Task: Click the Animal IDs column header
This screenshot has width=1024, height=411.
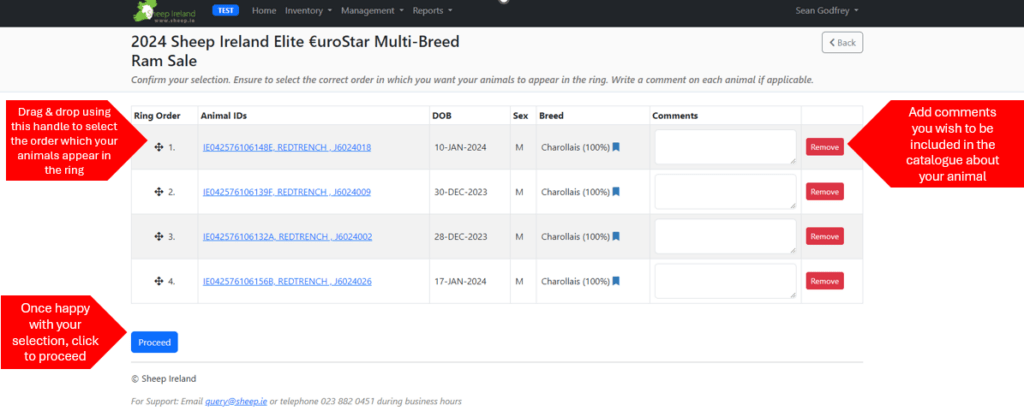Action: click(x=224, y=116)
